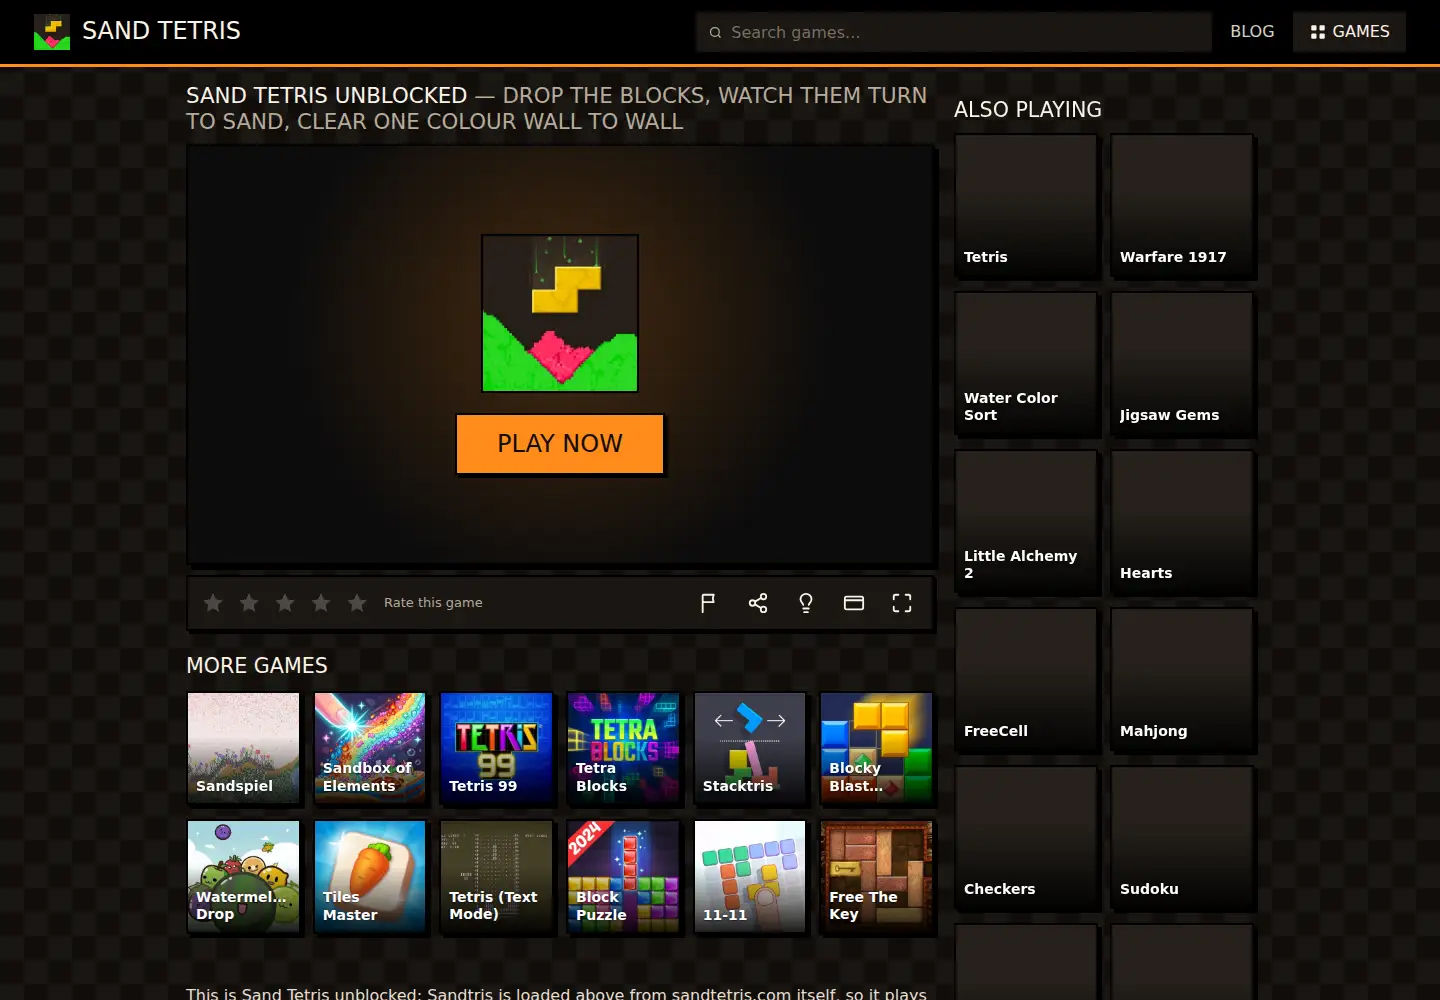Image resolution: width=1440 pixels, height=1000 pixels.
Task: Rate the game one star
Action: (213, 602)
